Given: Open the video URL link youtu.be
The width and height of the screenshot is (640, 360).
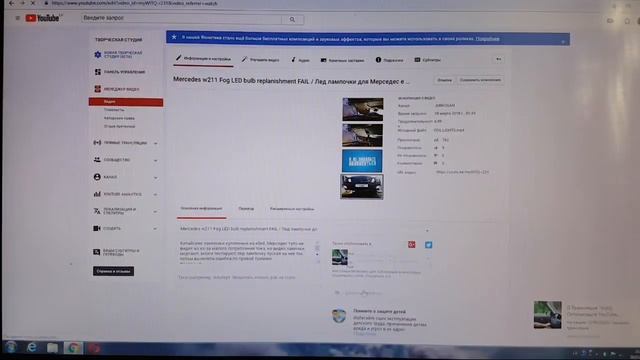Looking at the screenshot, I should click(462, 172).
